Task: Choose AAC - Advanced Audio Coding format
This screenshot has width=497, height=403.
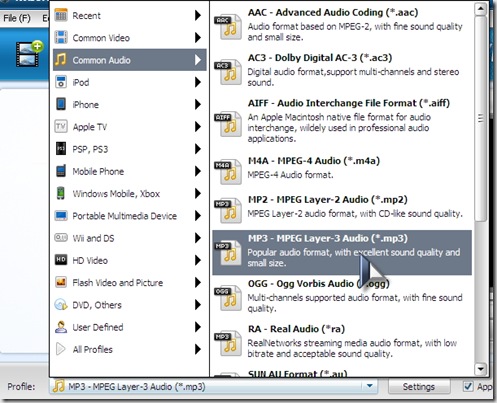Action: (x=342, y=25)
